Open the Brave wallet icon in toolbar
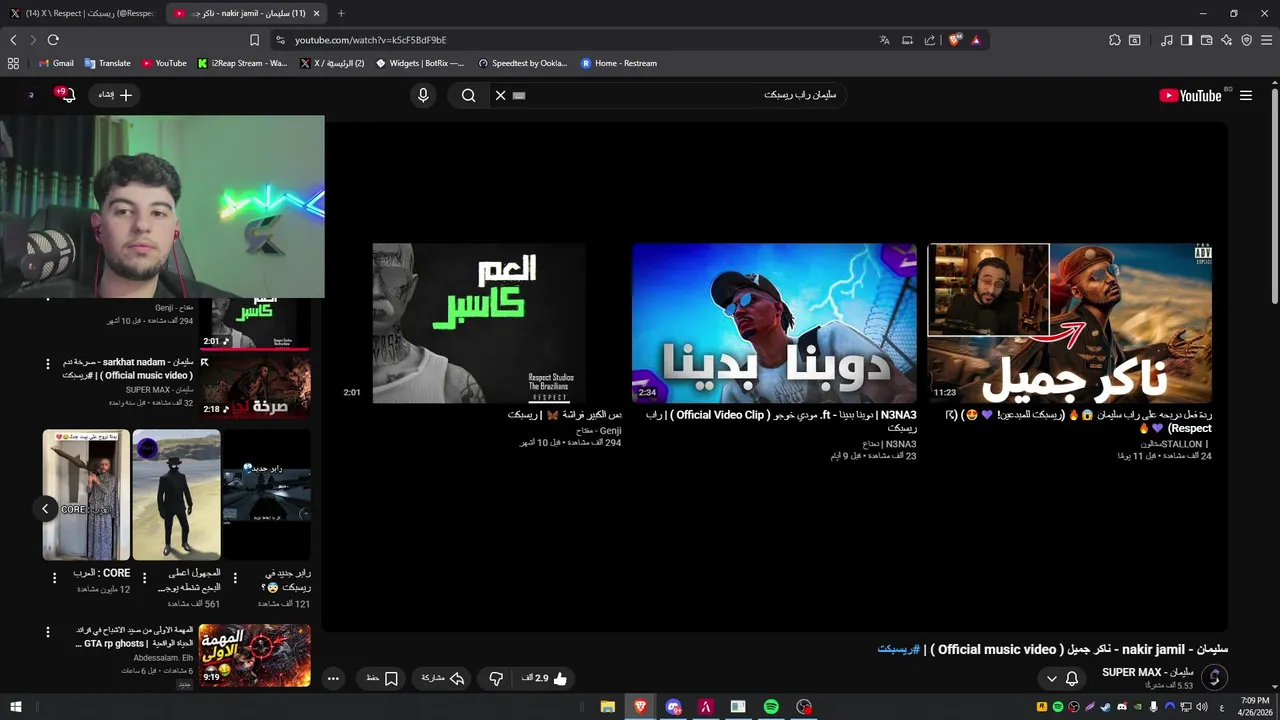1280x720 pixels. click(x=1206, y=40)
